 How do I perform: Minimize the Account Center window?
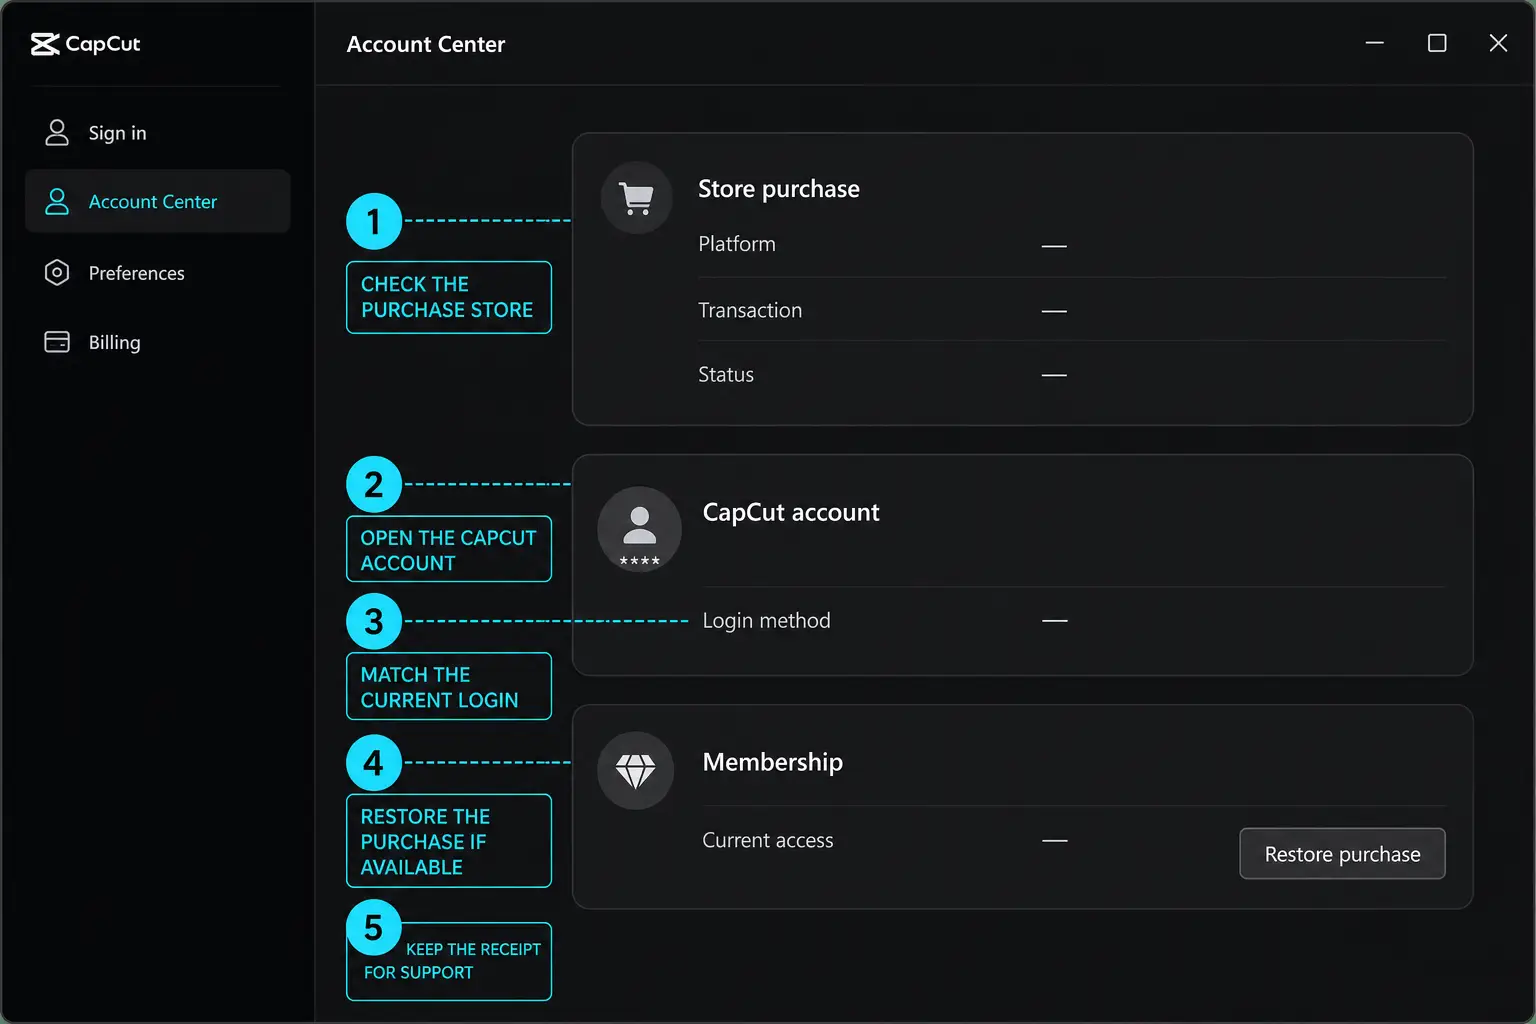point(1375,43)
